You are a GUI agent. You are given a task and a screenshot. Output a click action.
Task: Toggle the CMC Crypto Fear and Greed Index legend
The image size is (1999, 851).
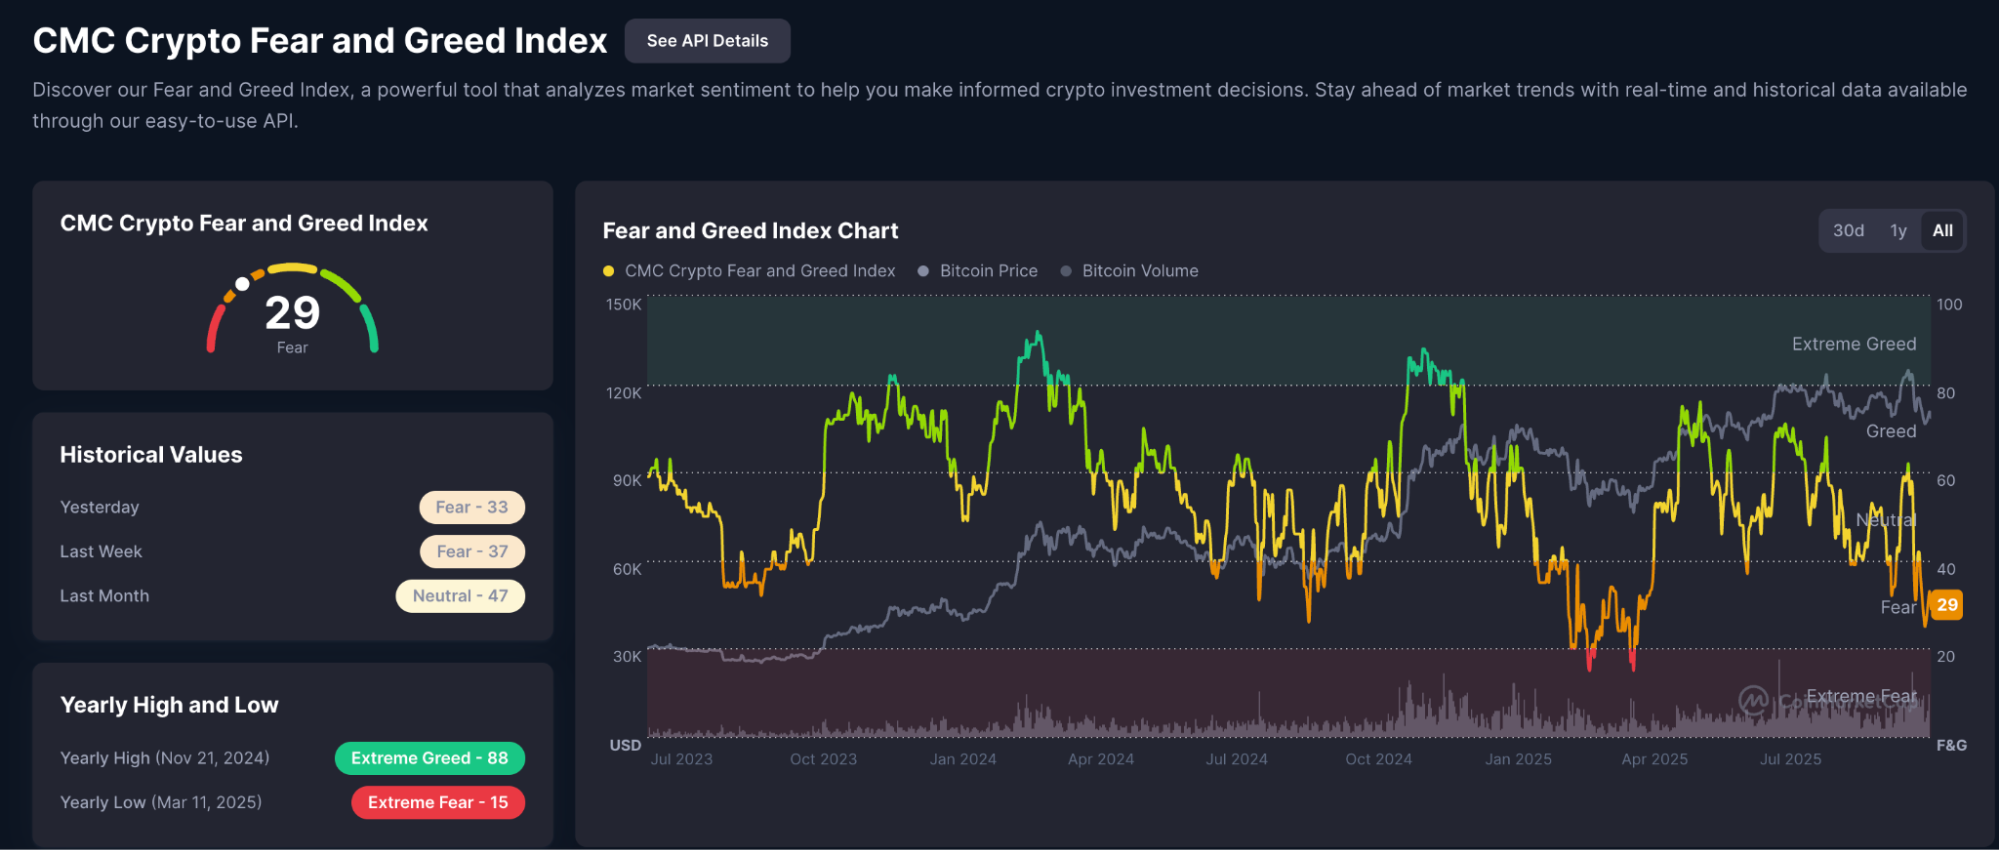759,271
